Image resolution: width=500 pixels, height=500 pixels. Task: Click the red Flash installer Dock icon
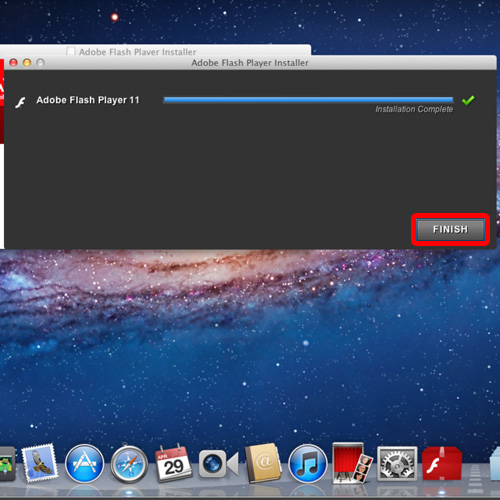click(x=442, y=463)
